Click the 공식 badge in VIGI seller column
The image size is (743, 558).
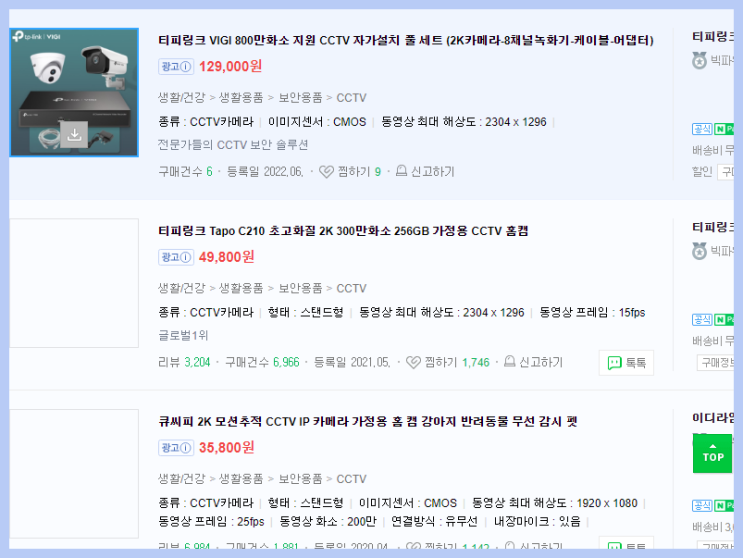point(702,129)
